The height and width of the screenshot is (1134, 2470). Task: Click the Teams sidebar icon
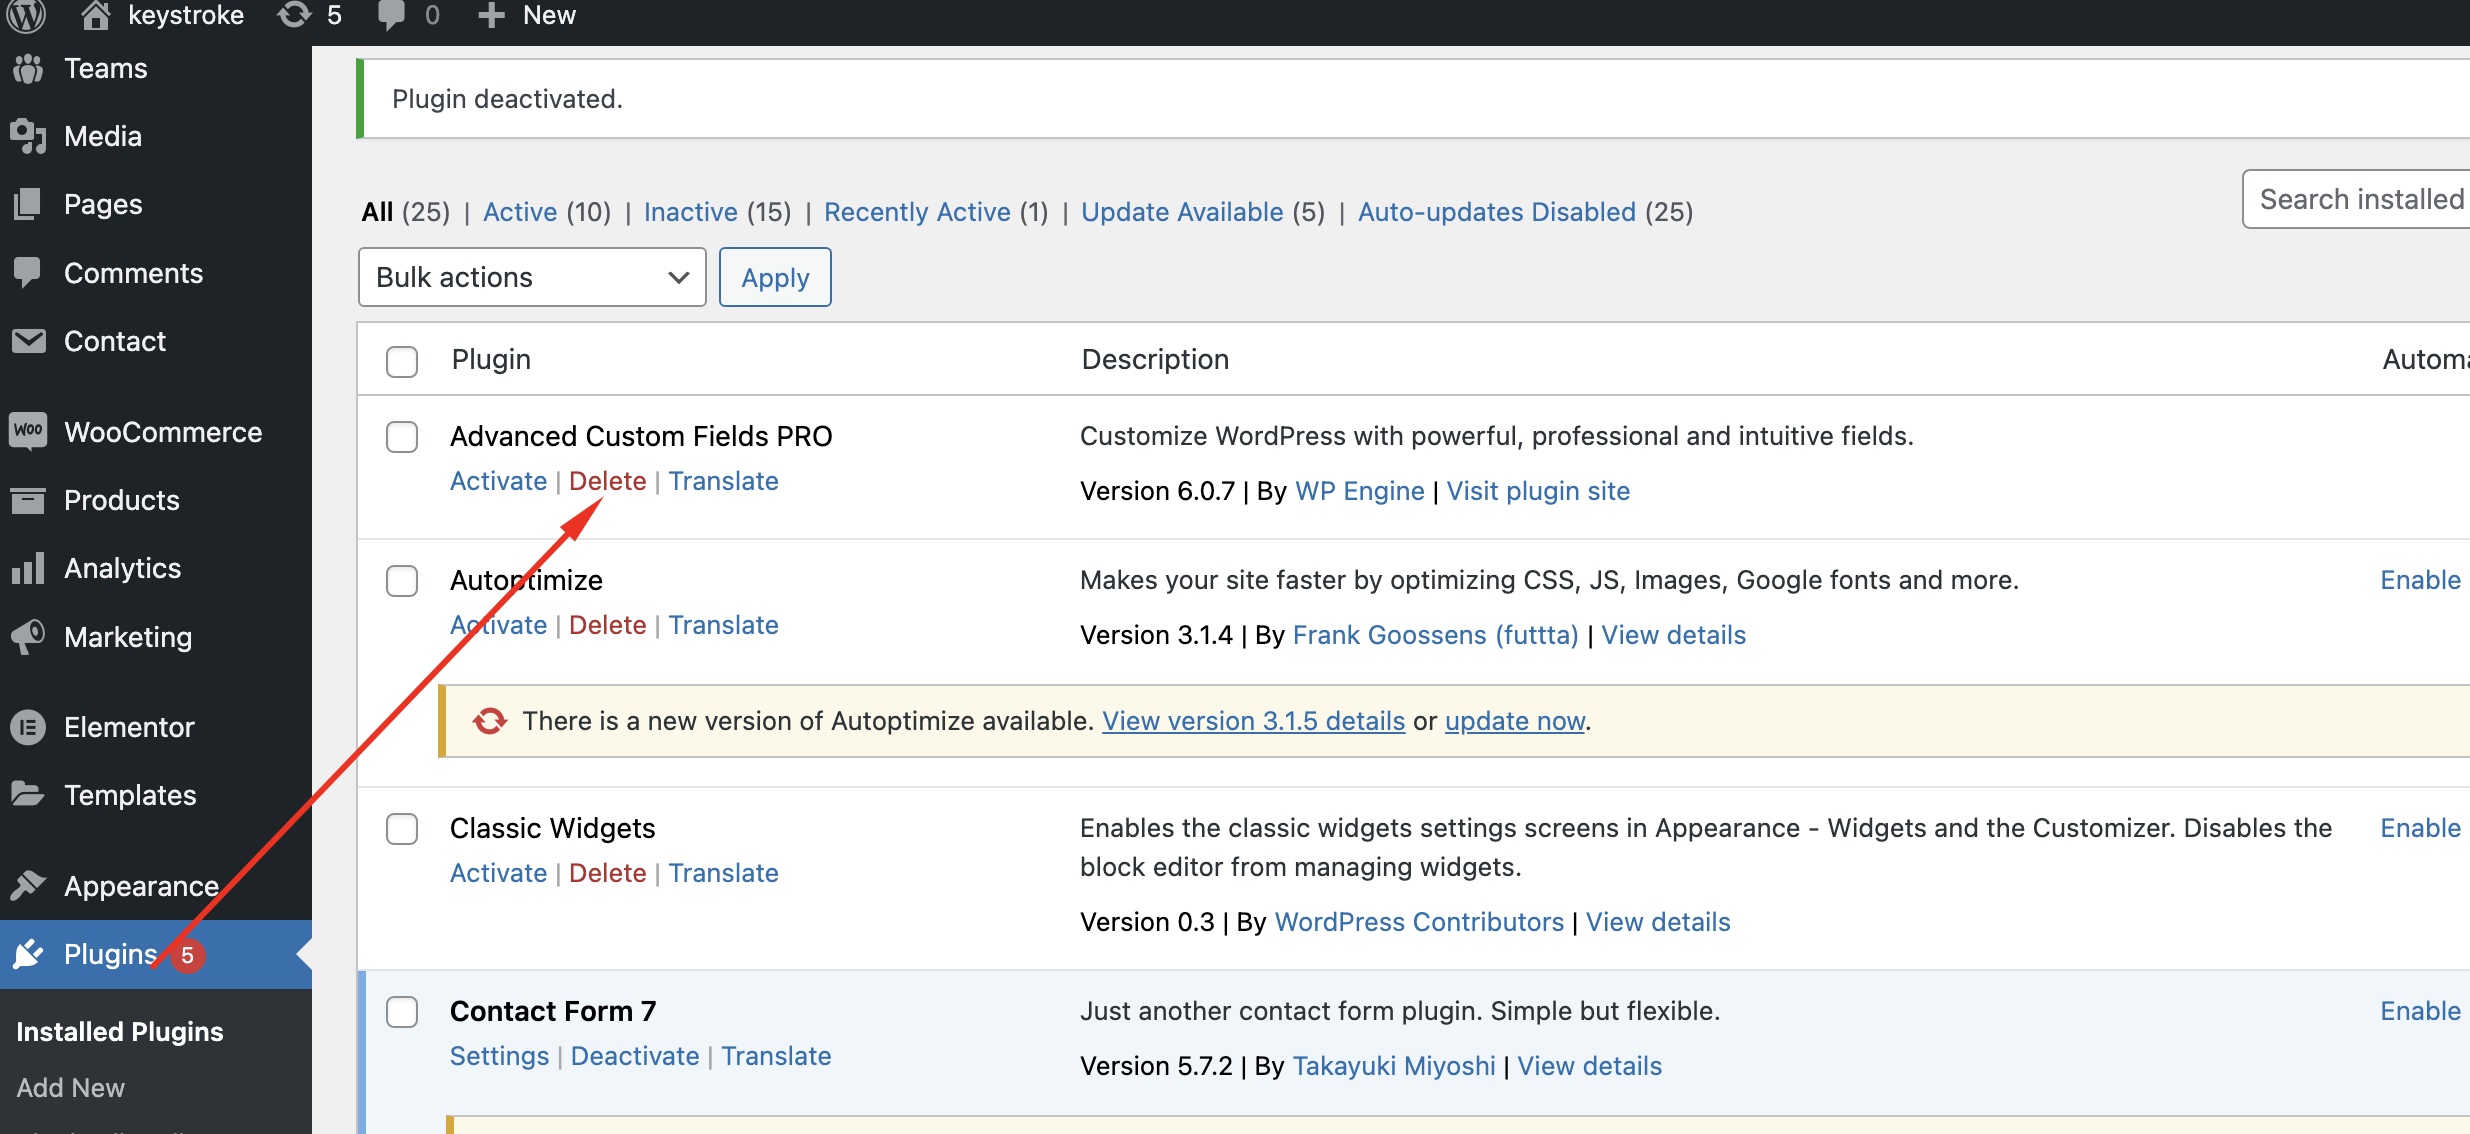click(28, 68)
